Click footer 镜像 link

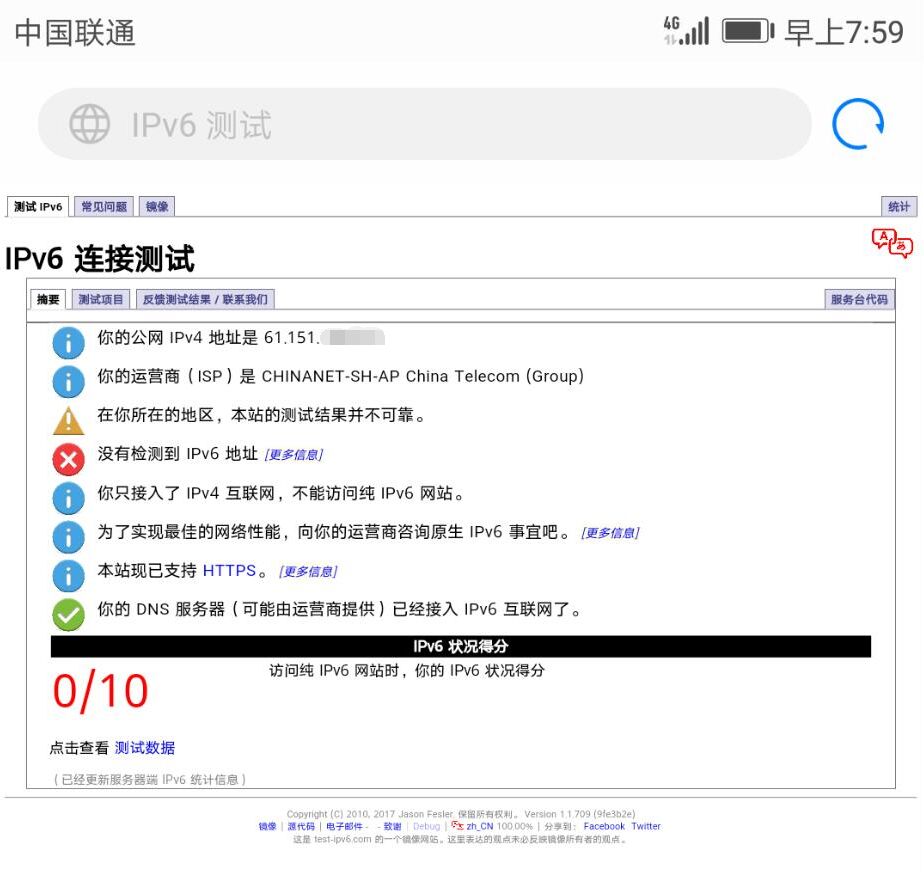point(268,826)
